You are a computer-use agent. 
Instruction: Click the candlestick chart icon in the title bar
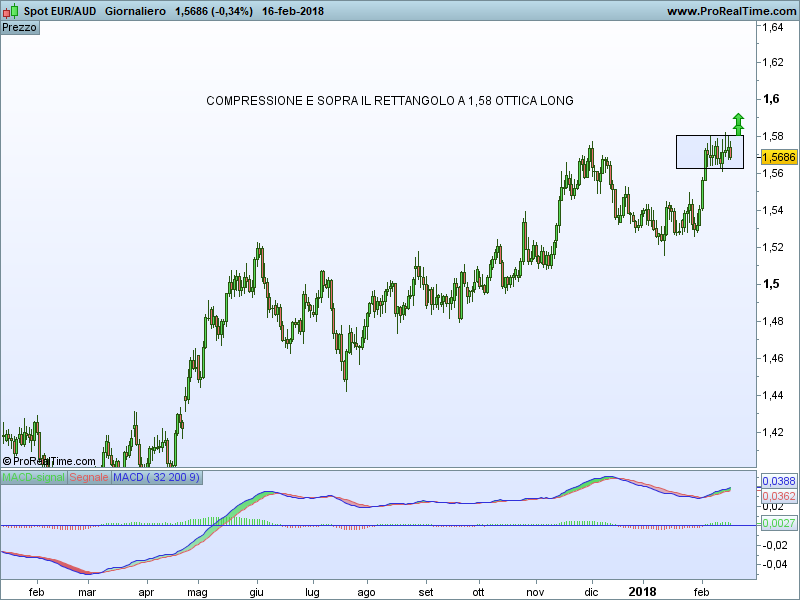point(10,11)
